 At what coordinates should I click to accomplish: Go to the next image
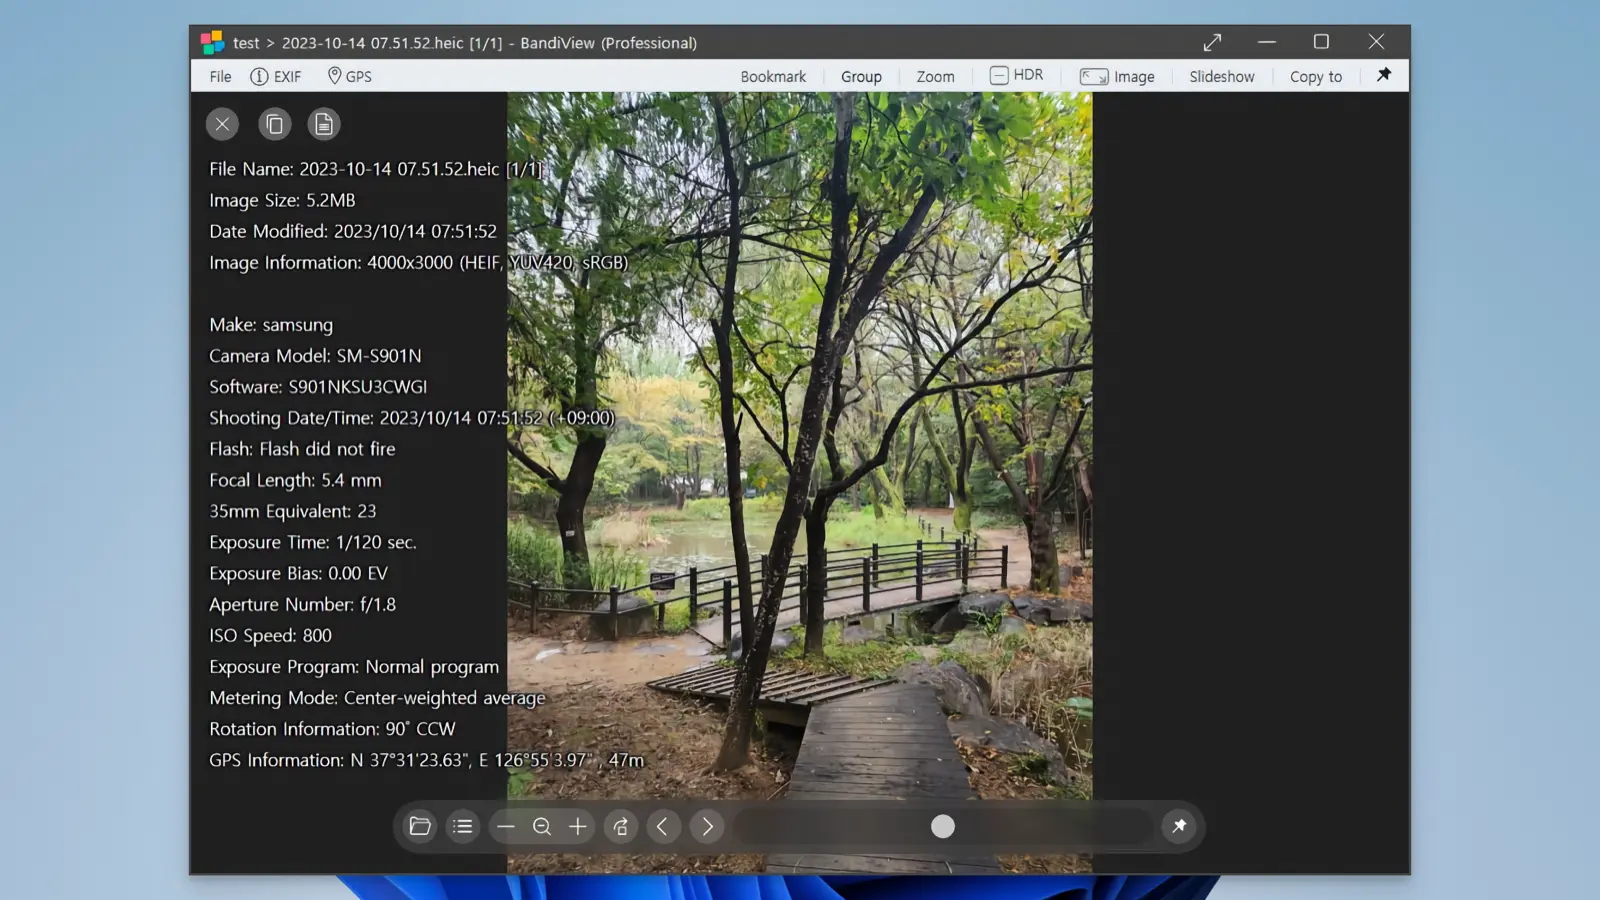coord(707,827)
